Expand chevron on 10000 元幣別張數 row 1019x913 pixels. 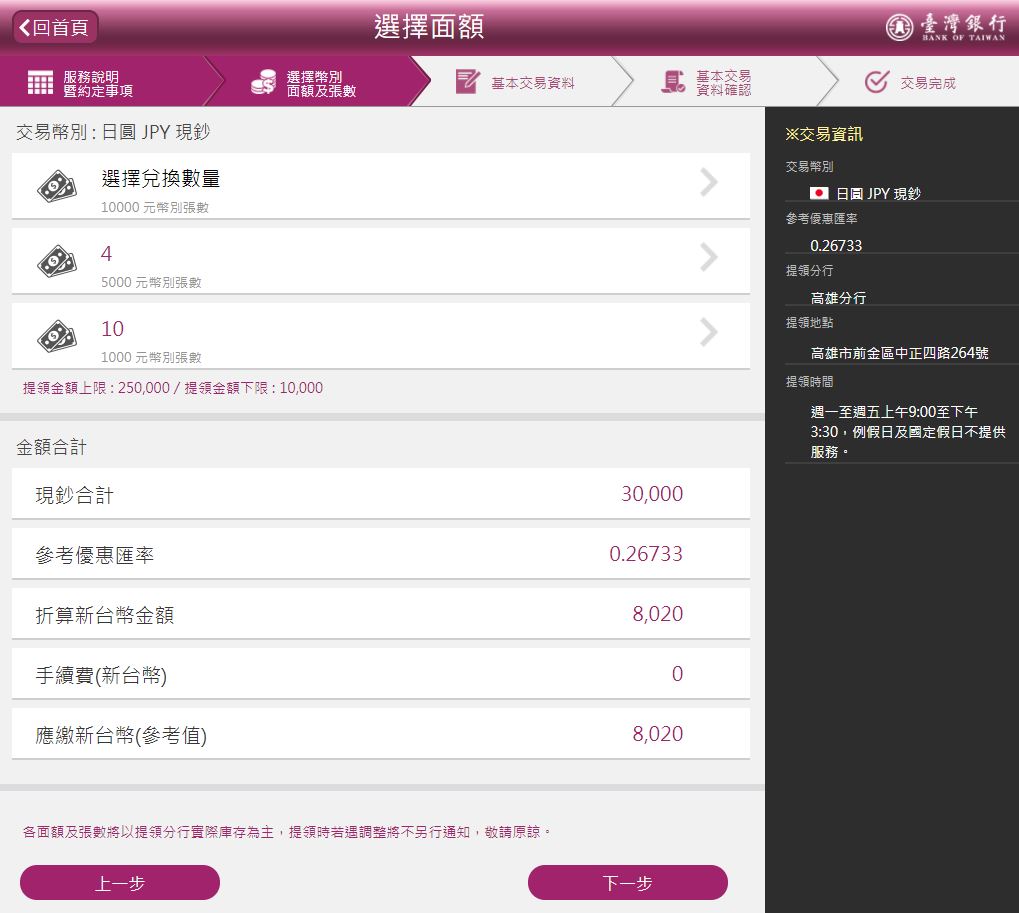click(709, 183)
